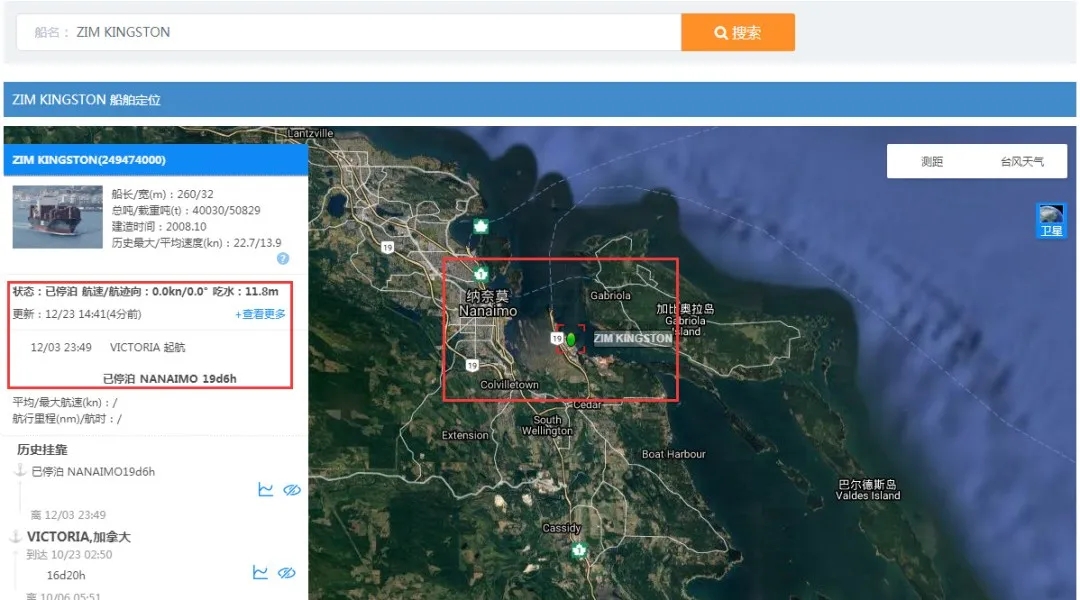Hide the NANAIMO stop with its eye icon

pos(292,490)
